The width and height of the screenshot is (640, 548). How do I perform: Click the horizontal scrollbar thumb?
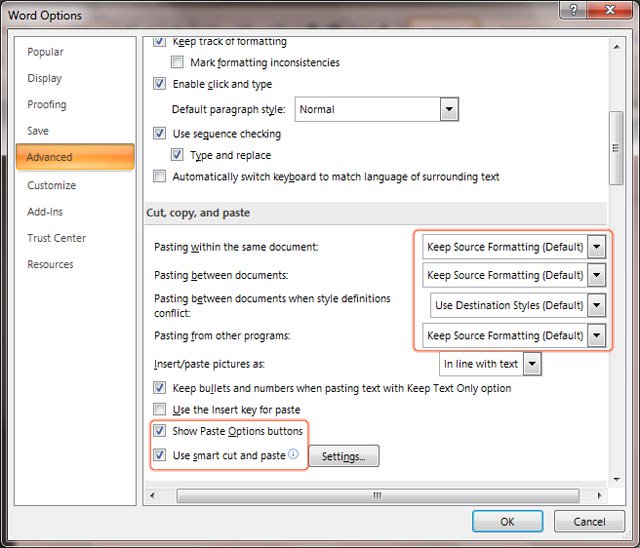[378, 495]
